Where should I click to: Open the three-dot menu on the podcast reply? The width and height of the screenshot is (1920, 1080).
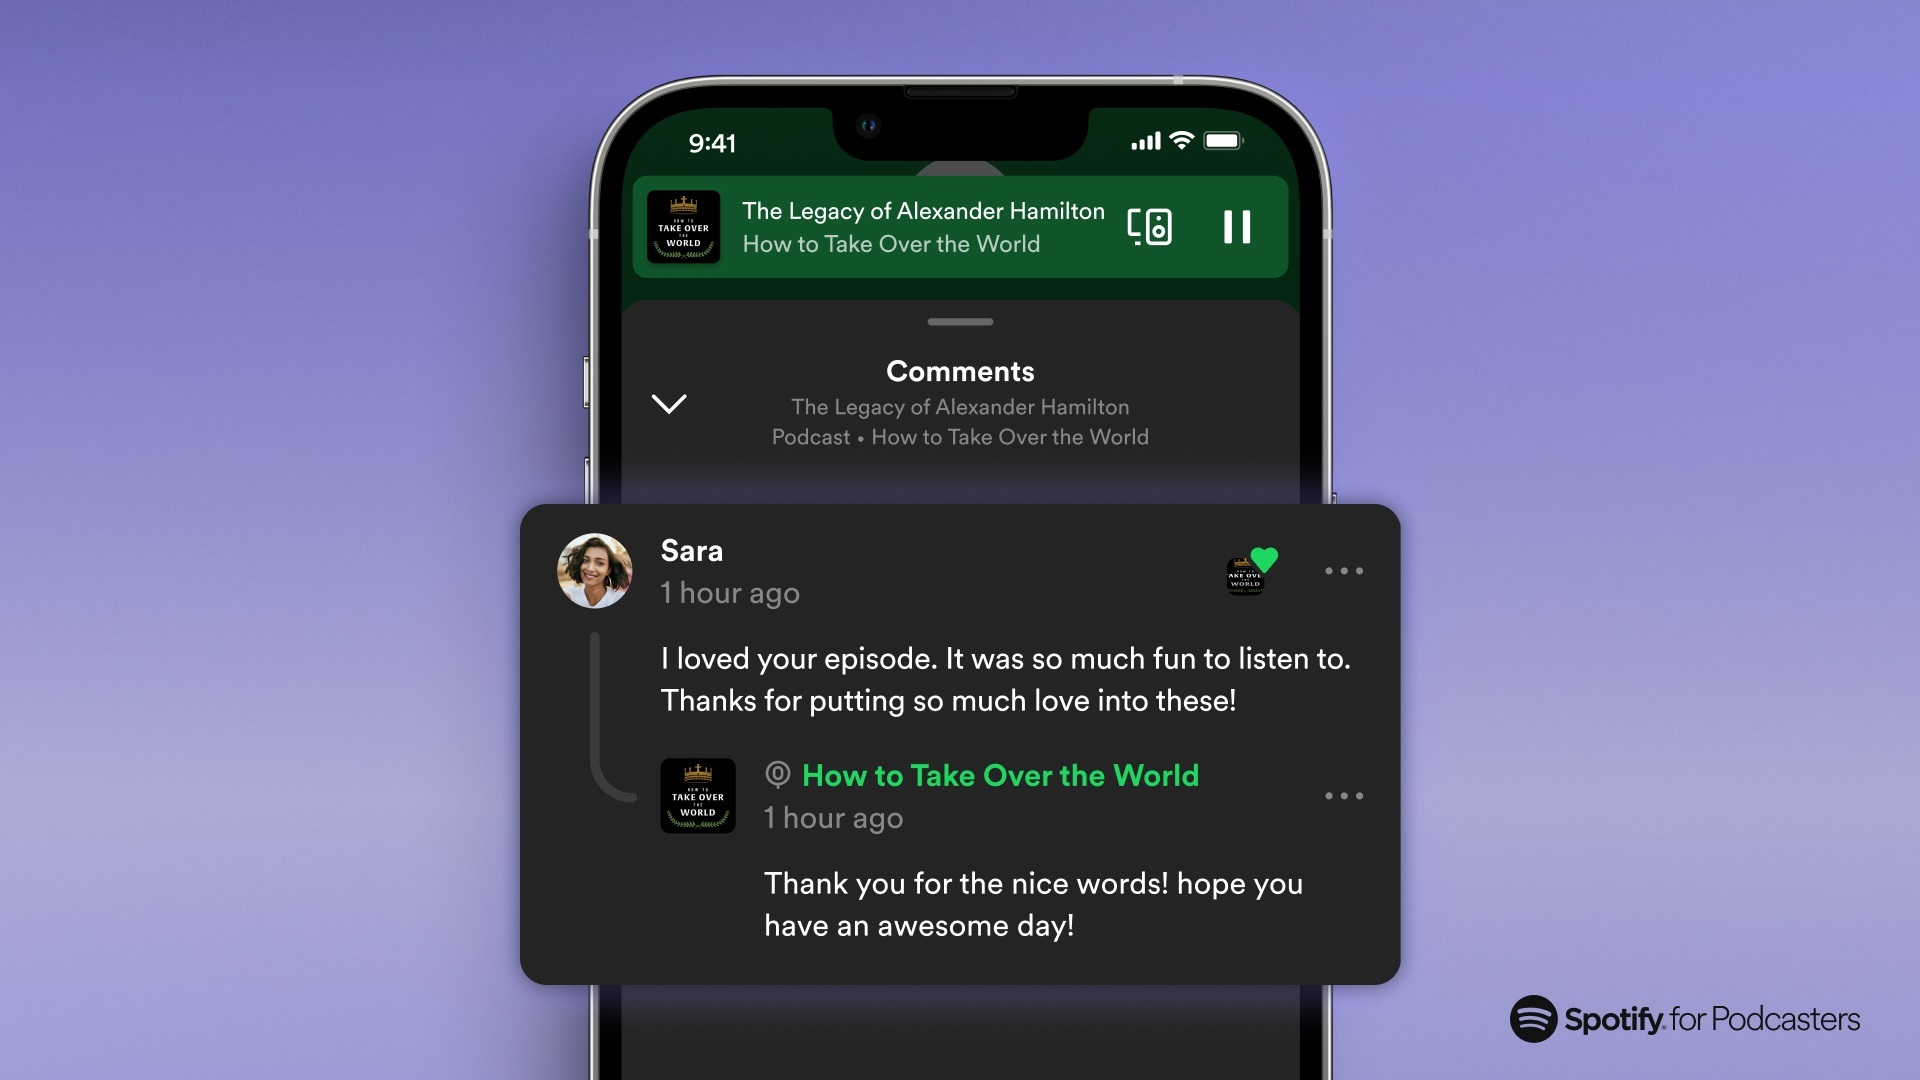tap(1344, 796)
